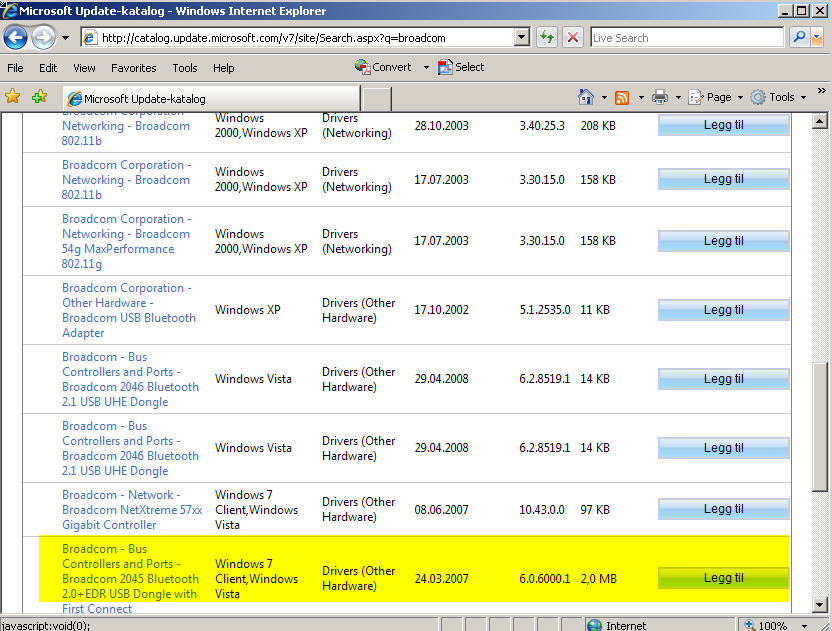The height and width of the screenshot is (631, 832).
Task: Click the date 17.10.2002 cell
Action: coord(441,310)
